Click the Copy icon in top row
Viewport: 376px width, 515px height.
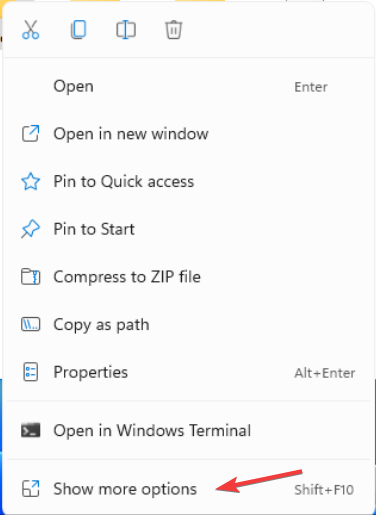click(x=79, y=30)
